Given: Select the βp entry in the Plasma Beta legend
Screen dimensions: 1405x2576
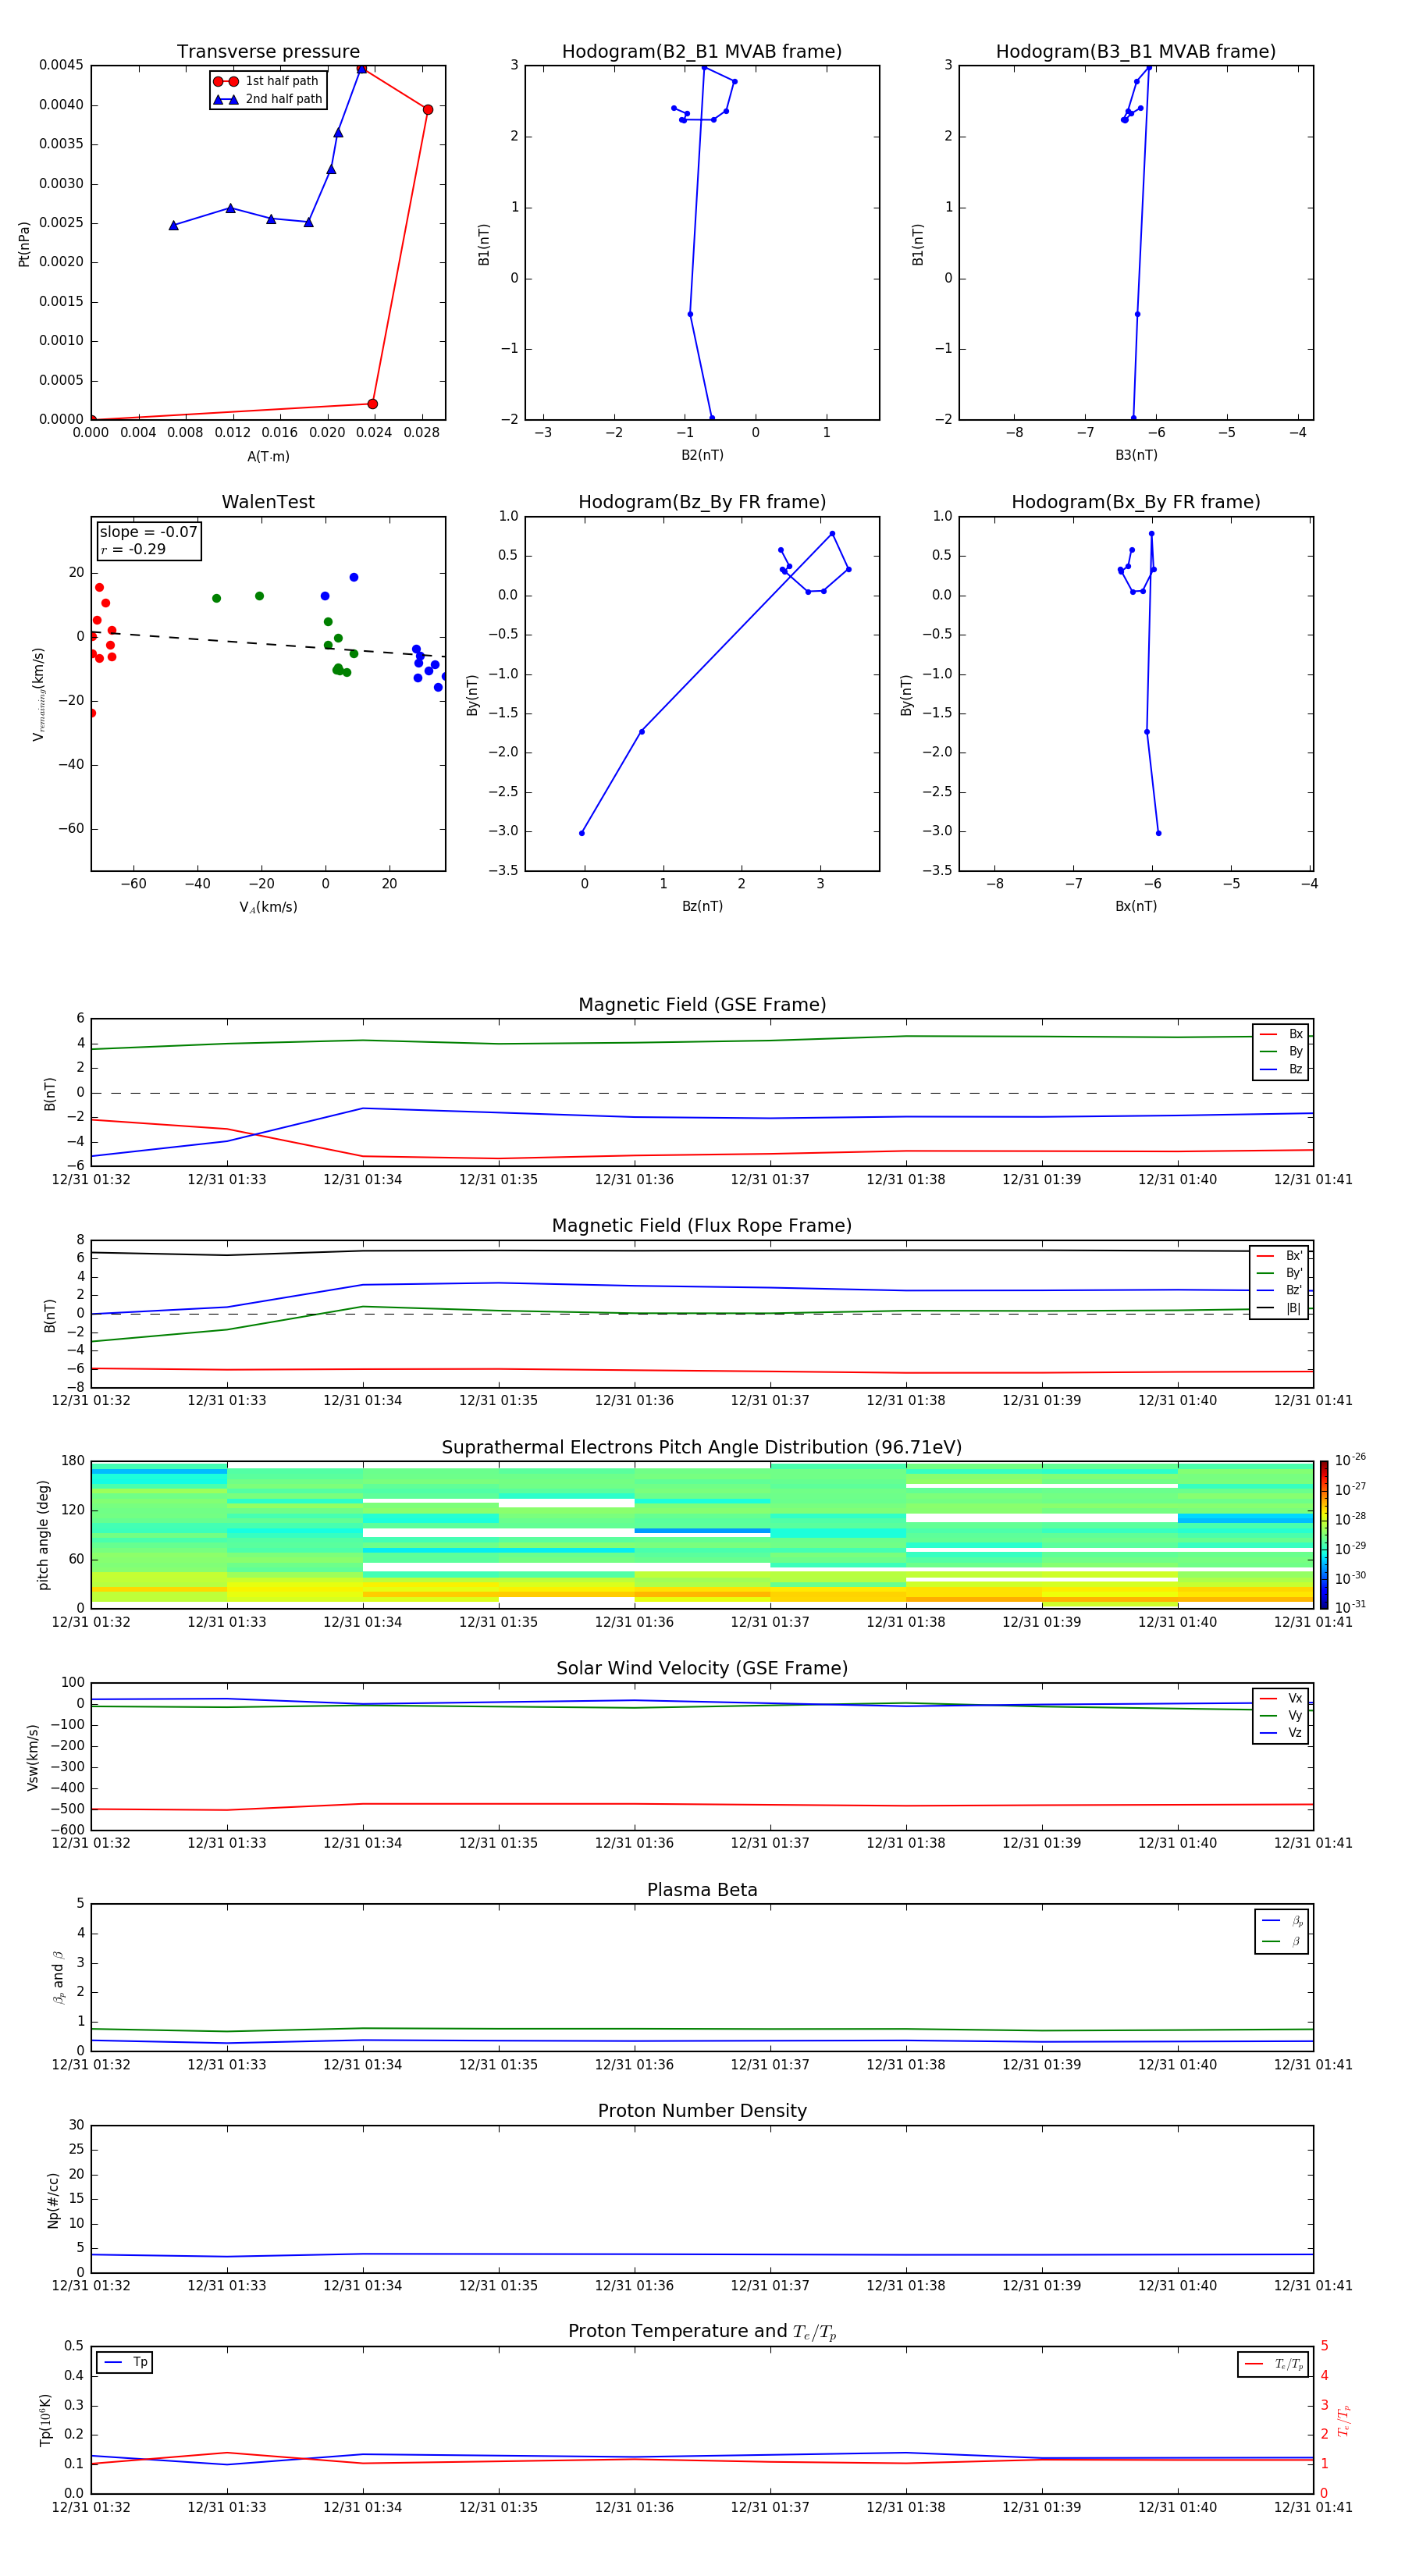Looking at the screenshot, I should coord(1282,1920).
